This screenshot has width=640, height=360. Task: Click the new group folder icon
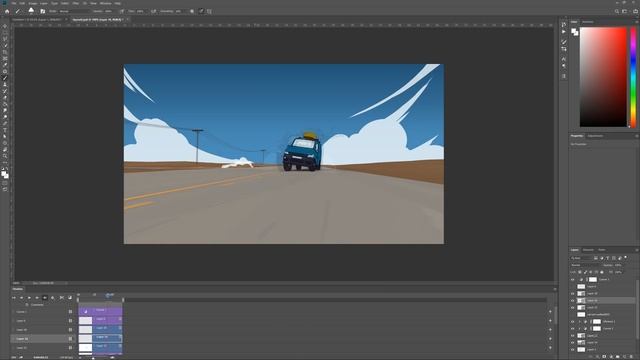tap(618, 357)
